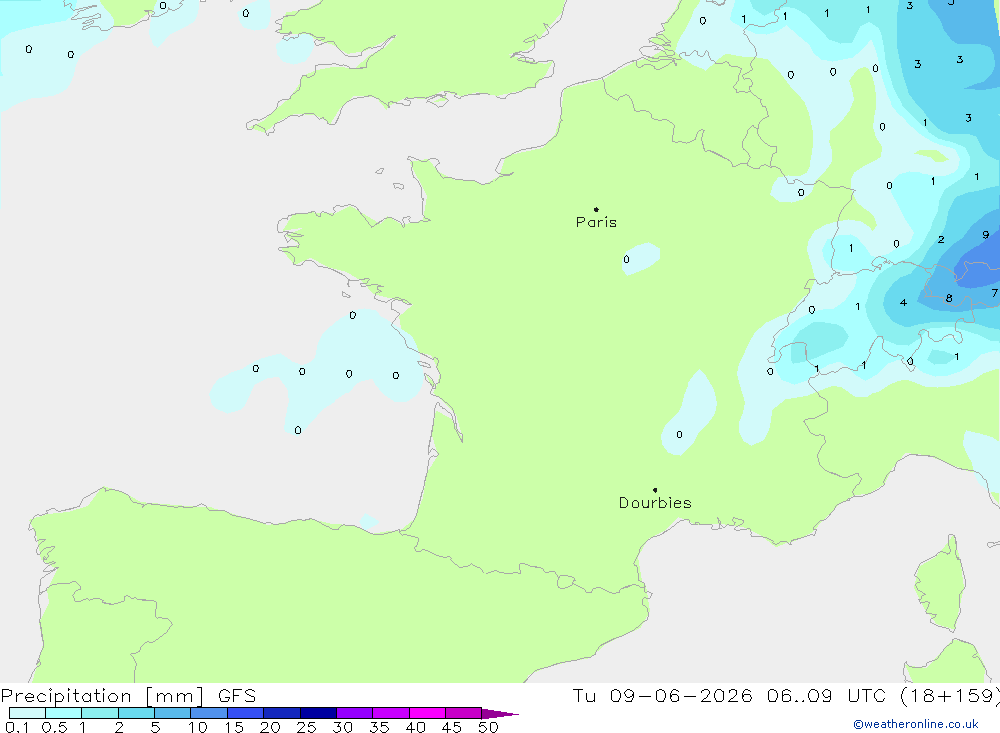Screen dimensions: 1000x733
Task: Click the legend label '10'
Action: (x=198, y=727)
